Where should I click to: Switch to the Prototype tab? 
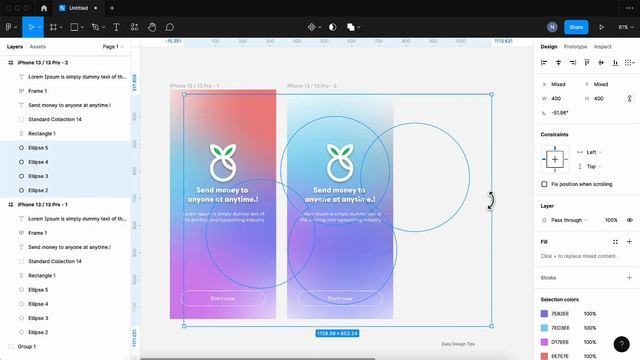point(575,47)
